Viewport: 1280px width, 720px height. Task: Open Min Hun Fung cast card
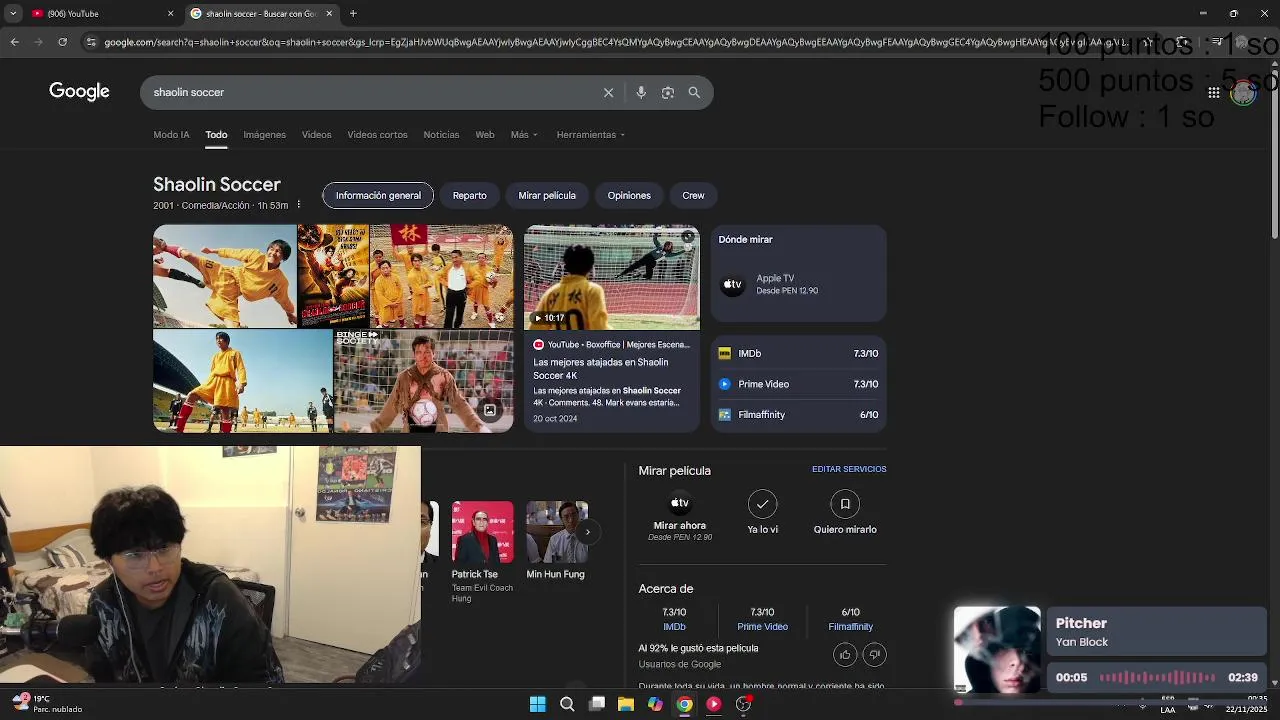click(557, 541)
